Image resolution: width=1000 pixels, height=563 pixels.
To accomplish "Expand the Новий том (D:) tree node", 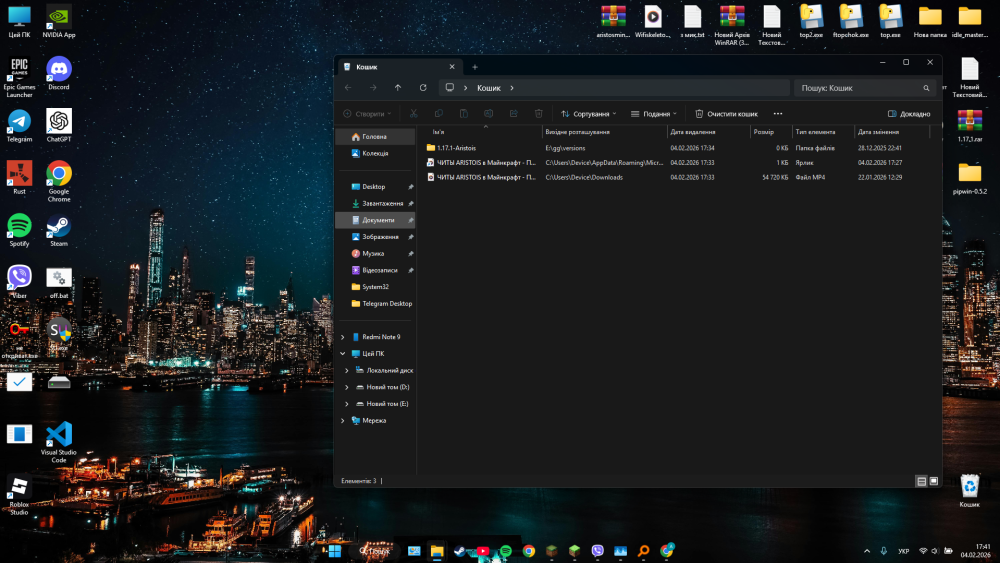I will point(347,386).
